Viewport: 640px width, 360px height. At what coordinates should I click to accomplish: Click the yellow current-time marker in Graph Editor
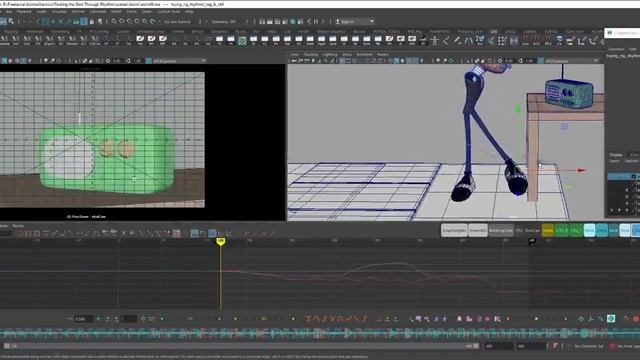pos(220,242)
